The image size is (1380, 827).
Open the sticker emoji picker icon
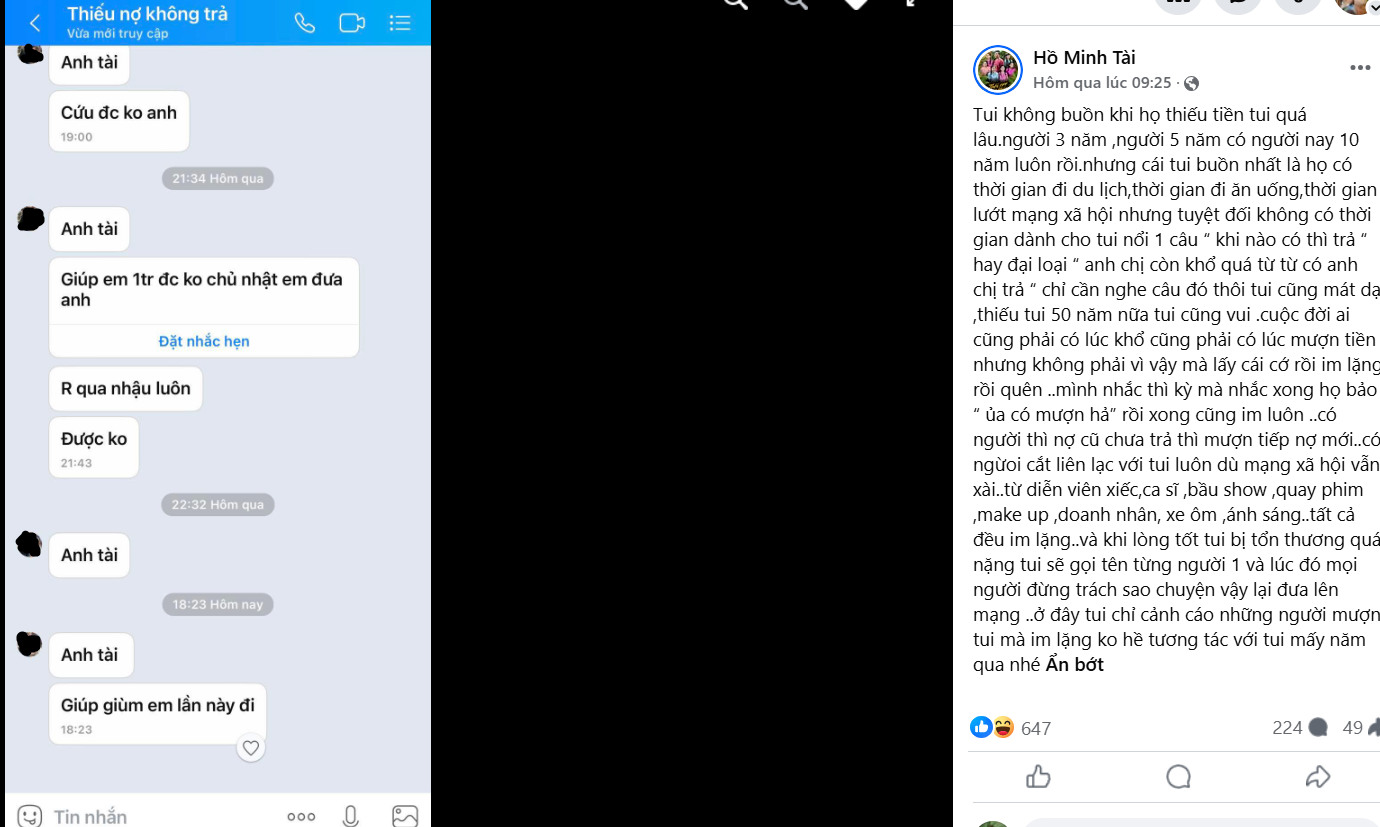tap(30, 816)
